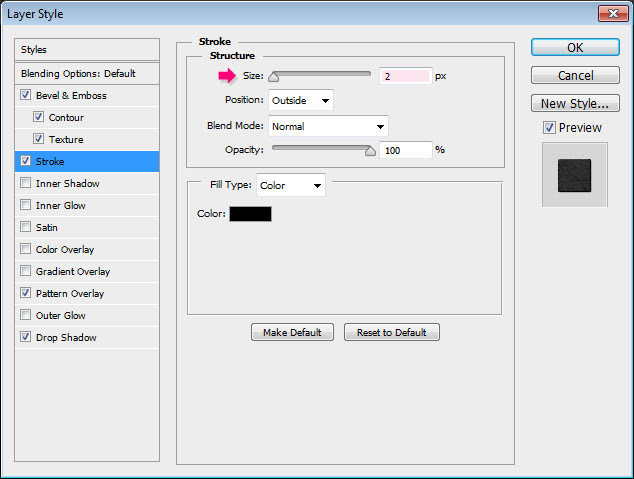The width and height of the screenshot is (634, 479).
Task: Enable the Inner Shadow checkbox
Action: click(x=25, y=184)
